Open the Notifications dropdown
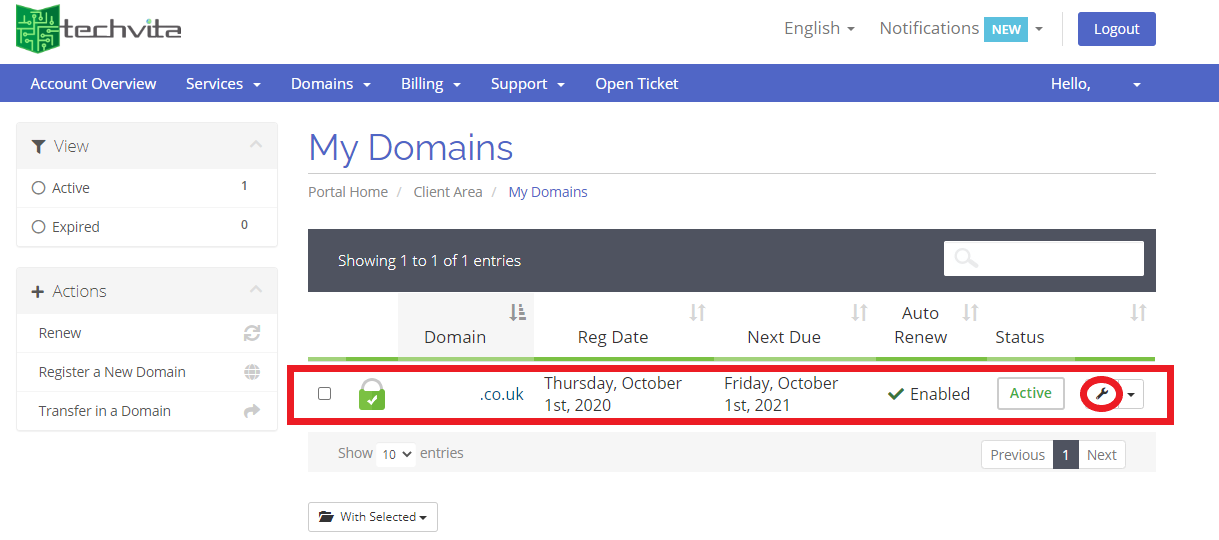This screenshot has height=540, width=1219. [x=961, y=28]
